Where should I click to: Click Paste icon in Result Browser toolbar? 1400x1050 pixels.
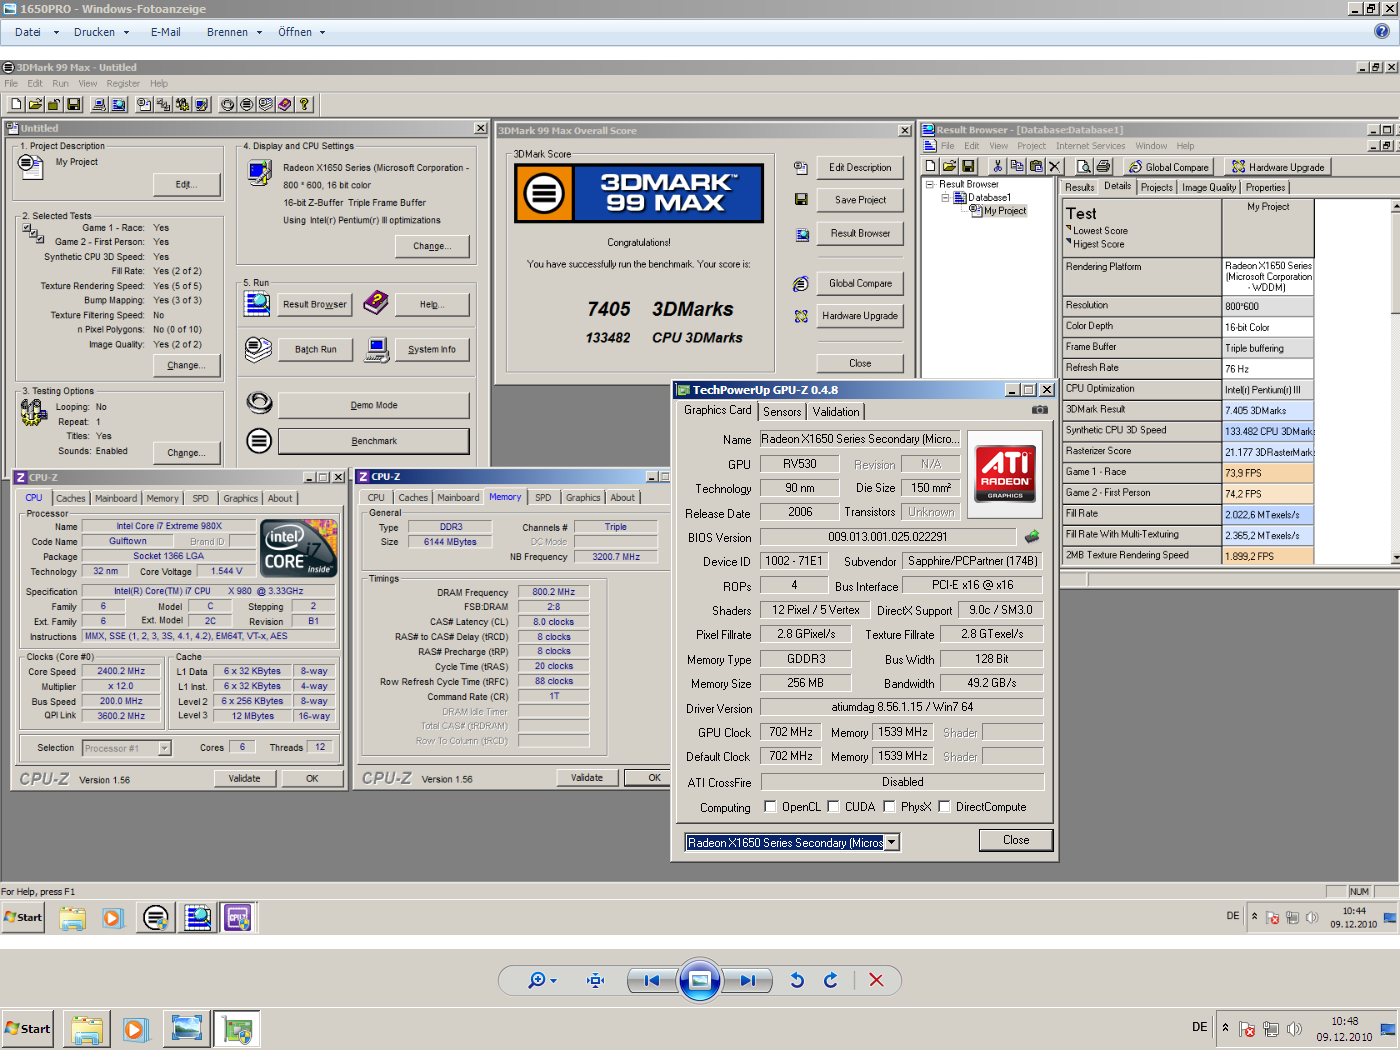[x=1036, y=166]
